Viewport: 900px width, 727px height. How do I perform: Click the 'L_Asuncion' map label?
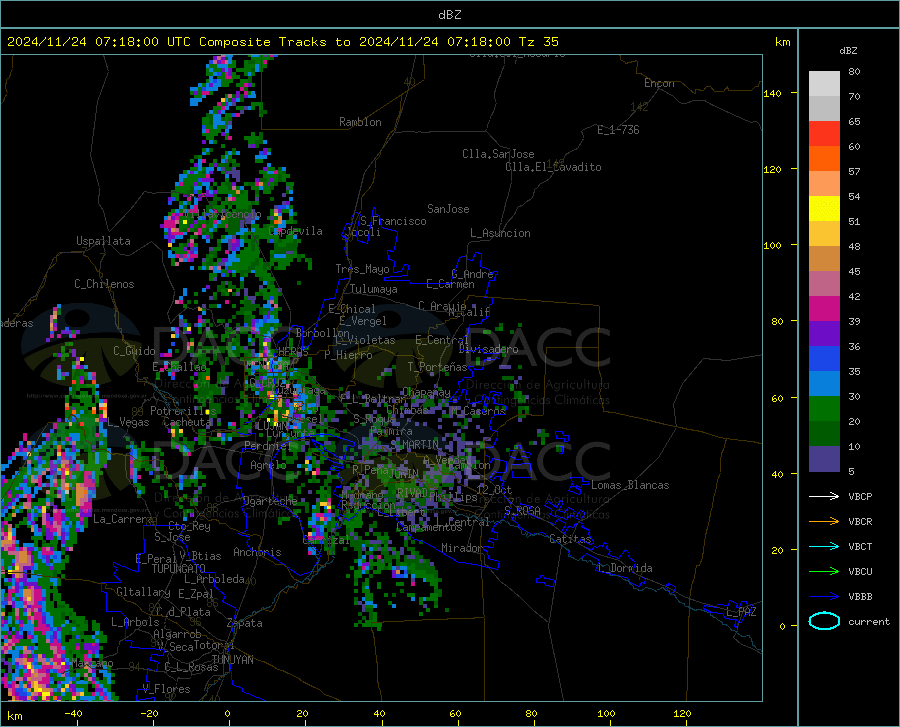(x=500, y=233)
